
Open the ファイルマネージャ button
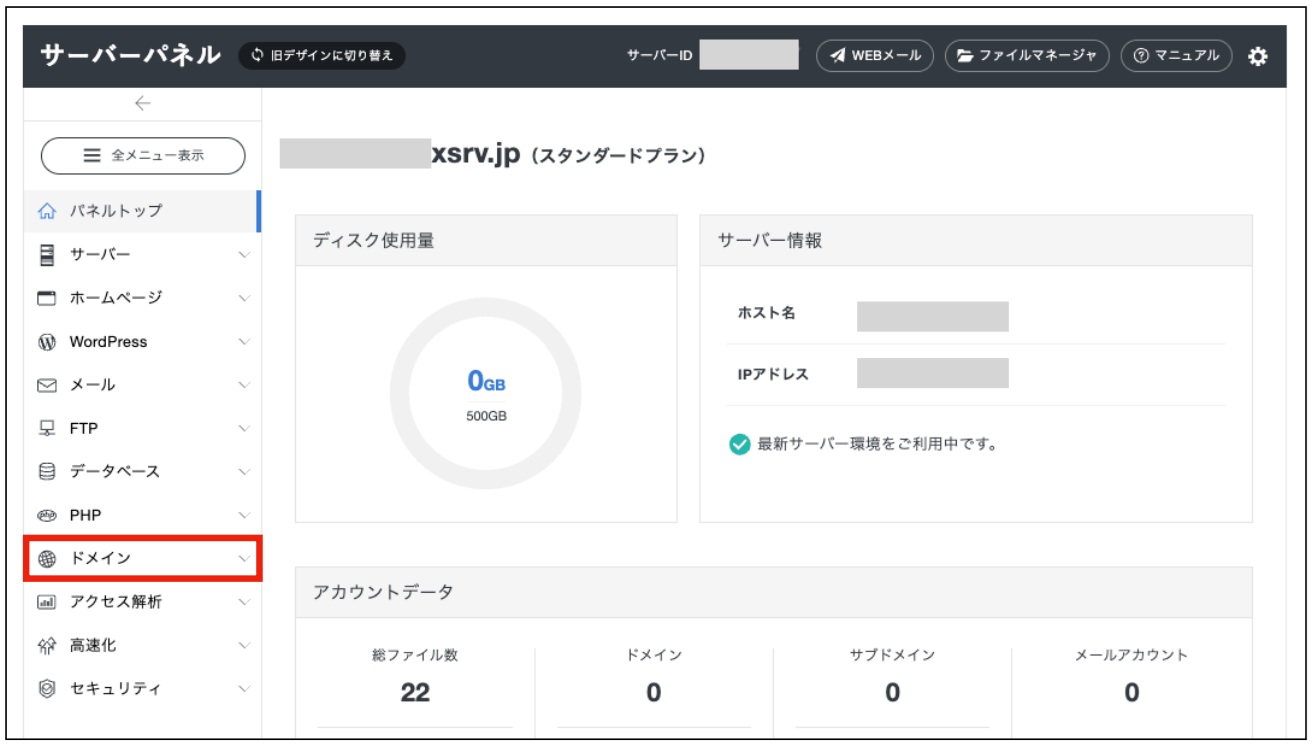(x=1027, y=56)
